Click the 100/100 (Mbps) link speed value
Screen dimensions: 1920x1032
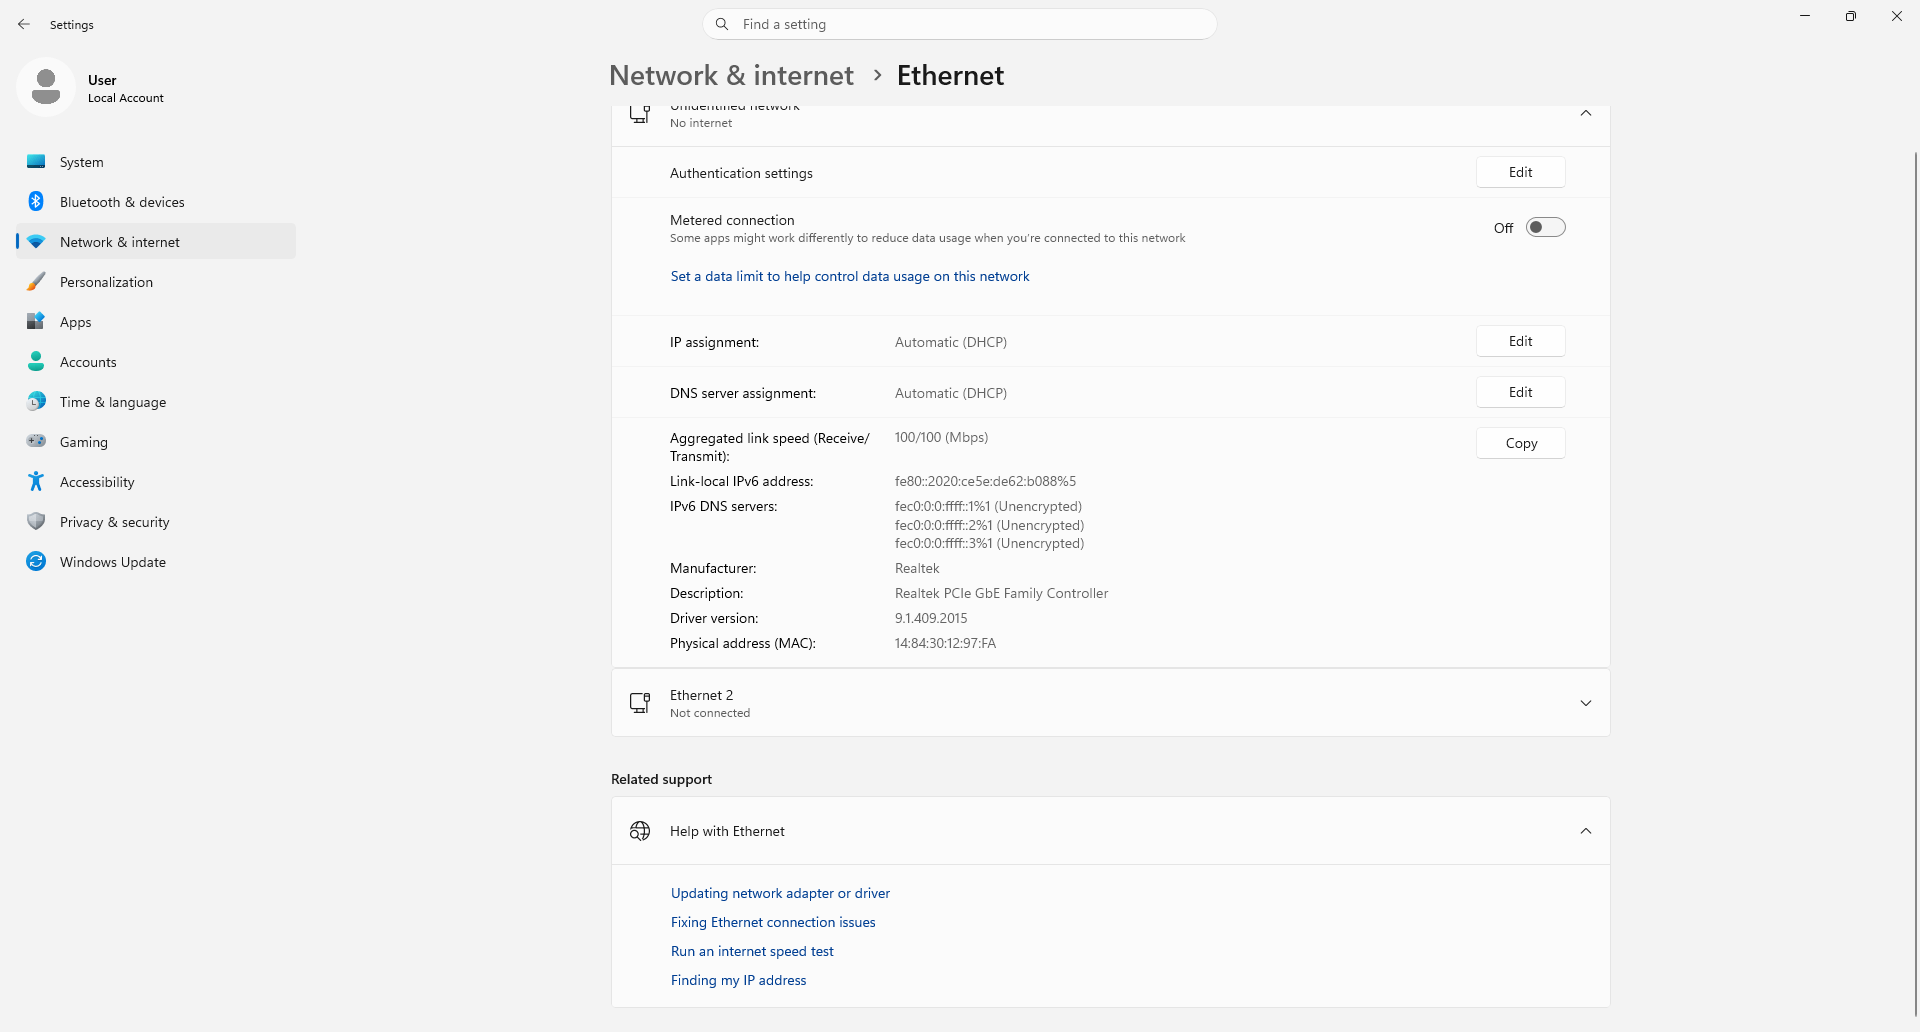[x=941, y=437]
